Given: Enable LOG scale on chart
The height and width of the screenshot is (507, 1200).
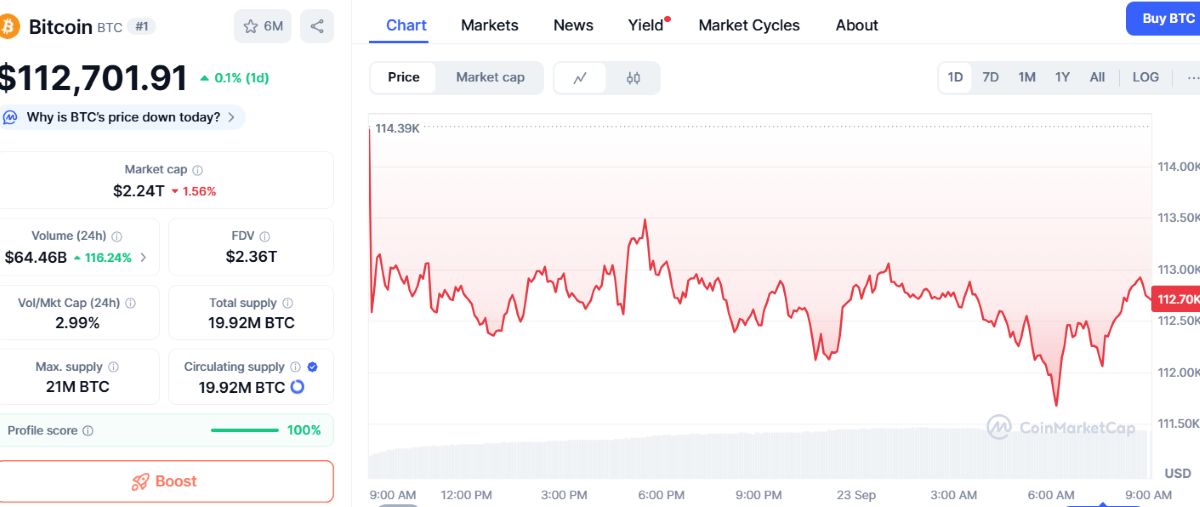Looking at the screenshot, I should tap(1145, 77).
